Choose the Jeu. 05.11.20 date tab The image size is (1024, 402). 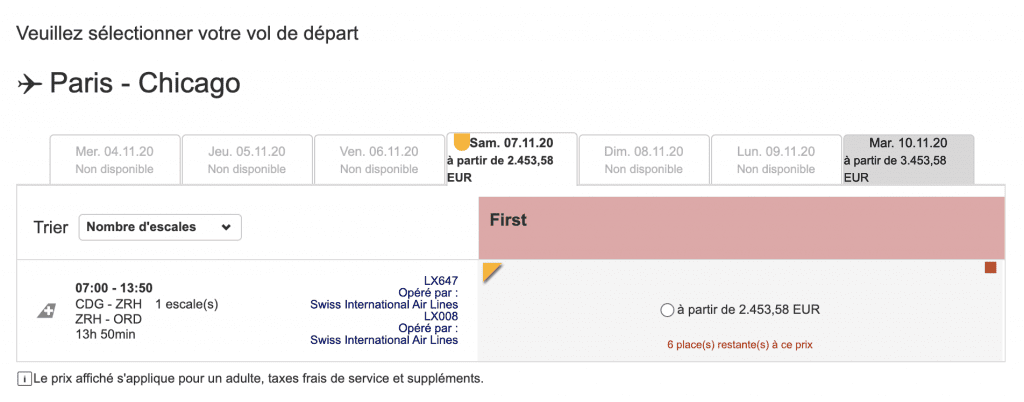[x=247, y=160]
